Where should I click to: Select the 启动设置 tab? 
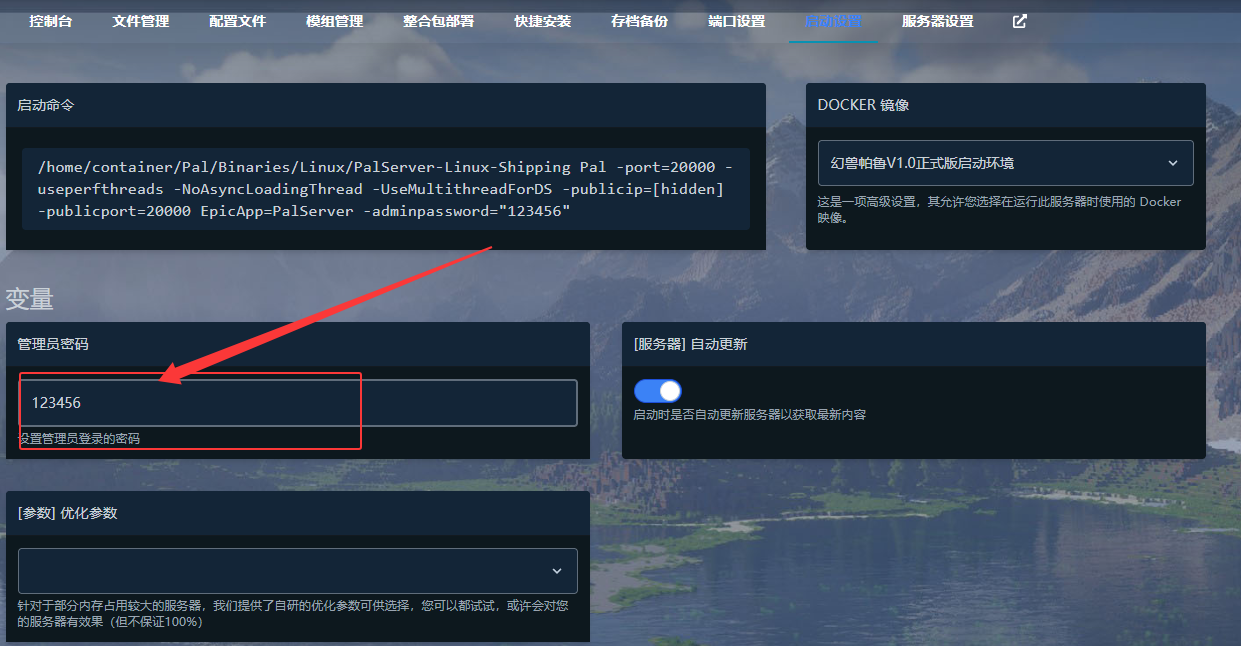pos(833,21)
